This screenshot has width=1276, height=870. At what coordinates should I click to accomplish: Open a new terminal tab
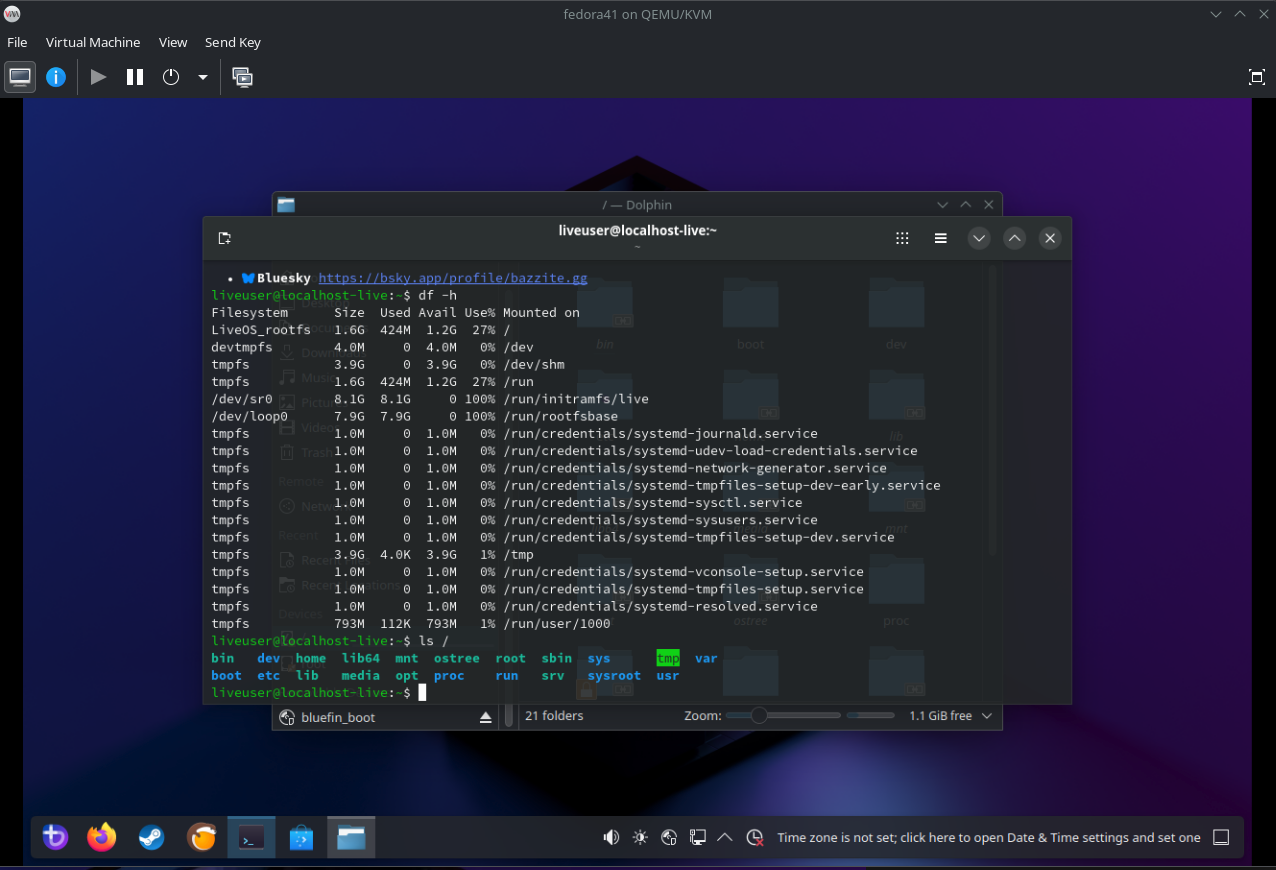click(225, 238)
